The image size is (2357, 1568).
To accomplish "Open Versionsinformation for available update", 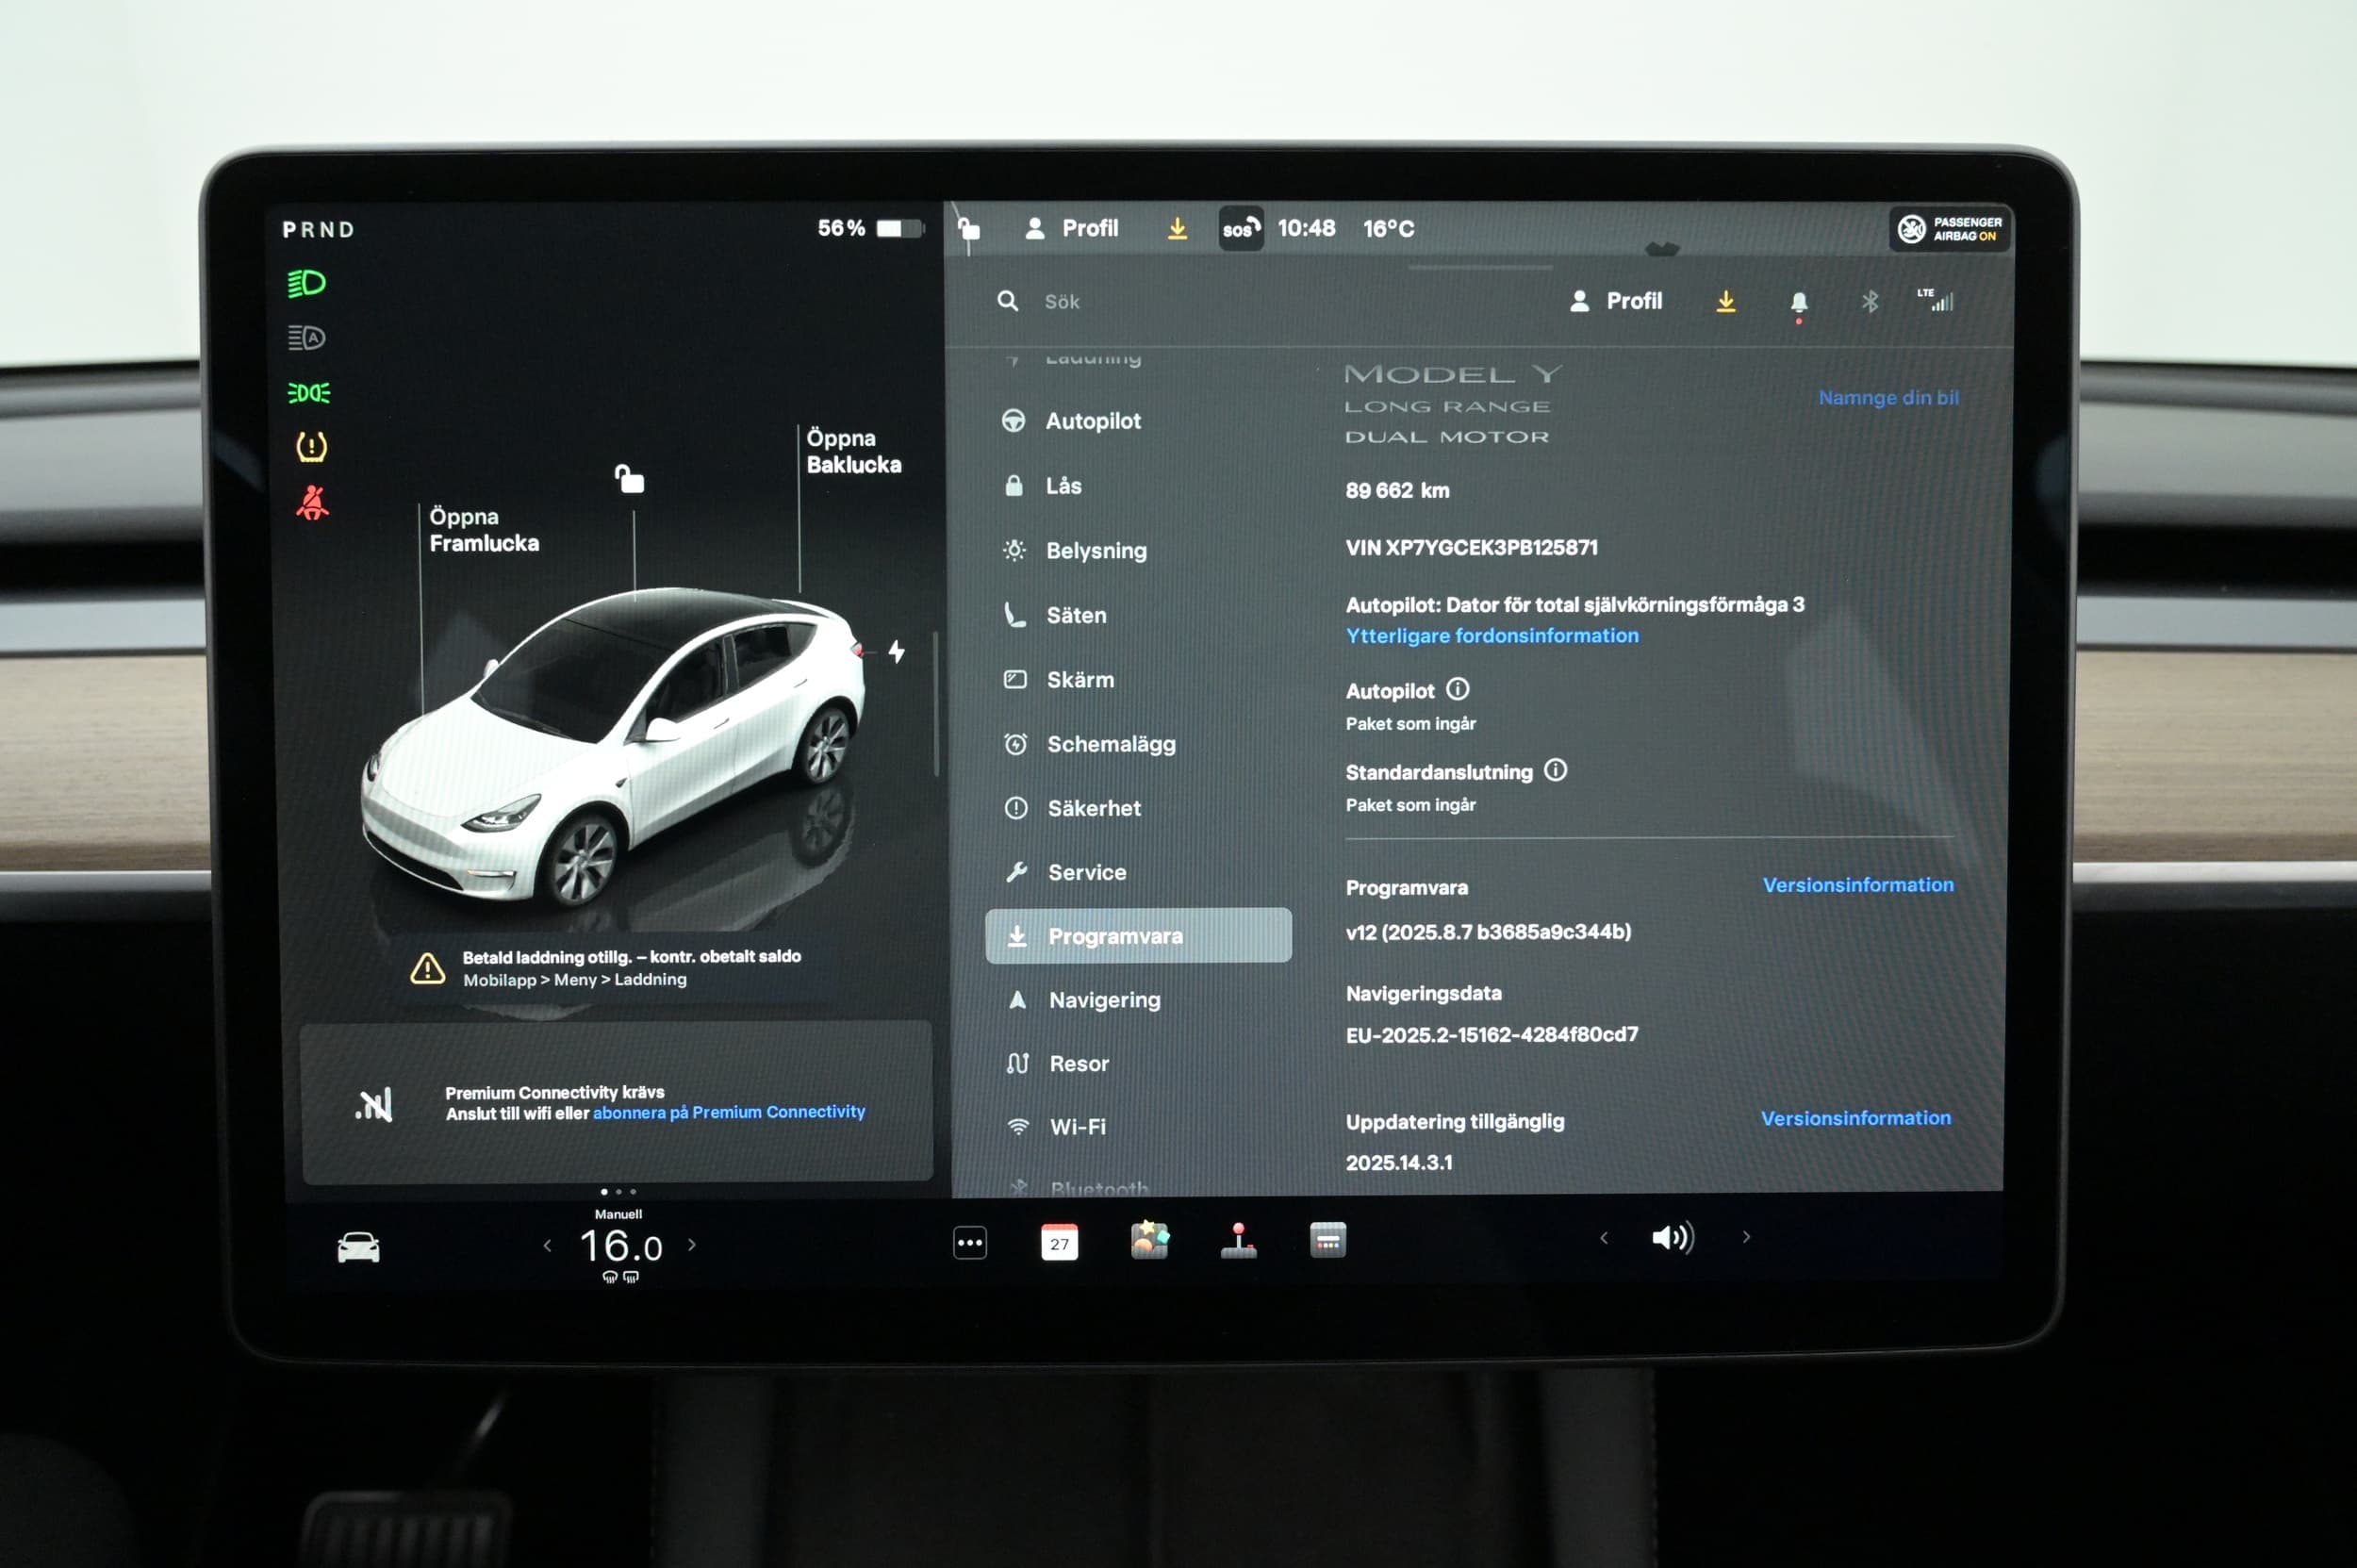I will point(1855,1118).
